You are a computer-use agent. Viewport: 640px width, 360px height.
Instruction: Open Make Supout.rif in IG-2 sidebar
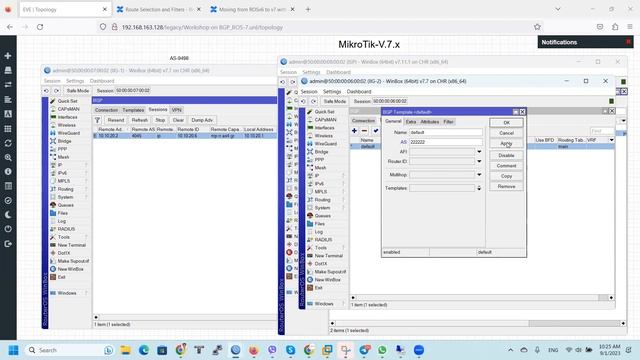[x=330, y=271]
